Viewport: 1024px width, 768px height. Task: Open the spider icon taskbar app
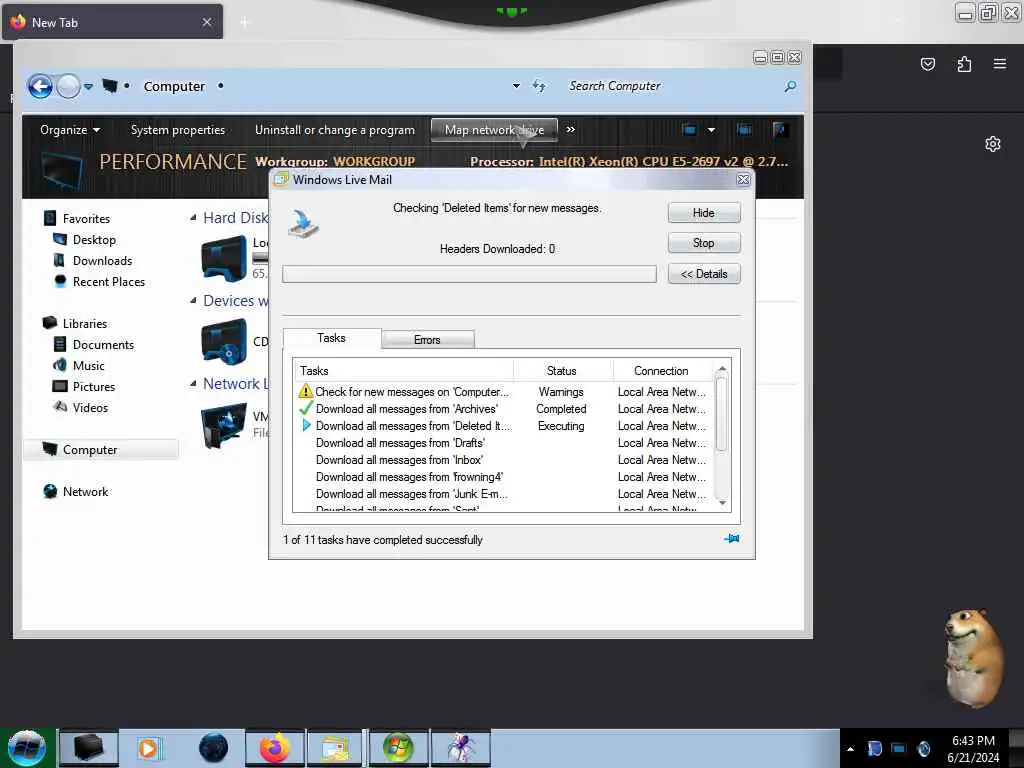click(x=460, y=748)
